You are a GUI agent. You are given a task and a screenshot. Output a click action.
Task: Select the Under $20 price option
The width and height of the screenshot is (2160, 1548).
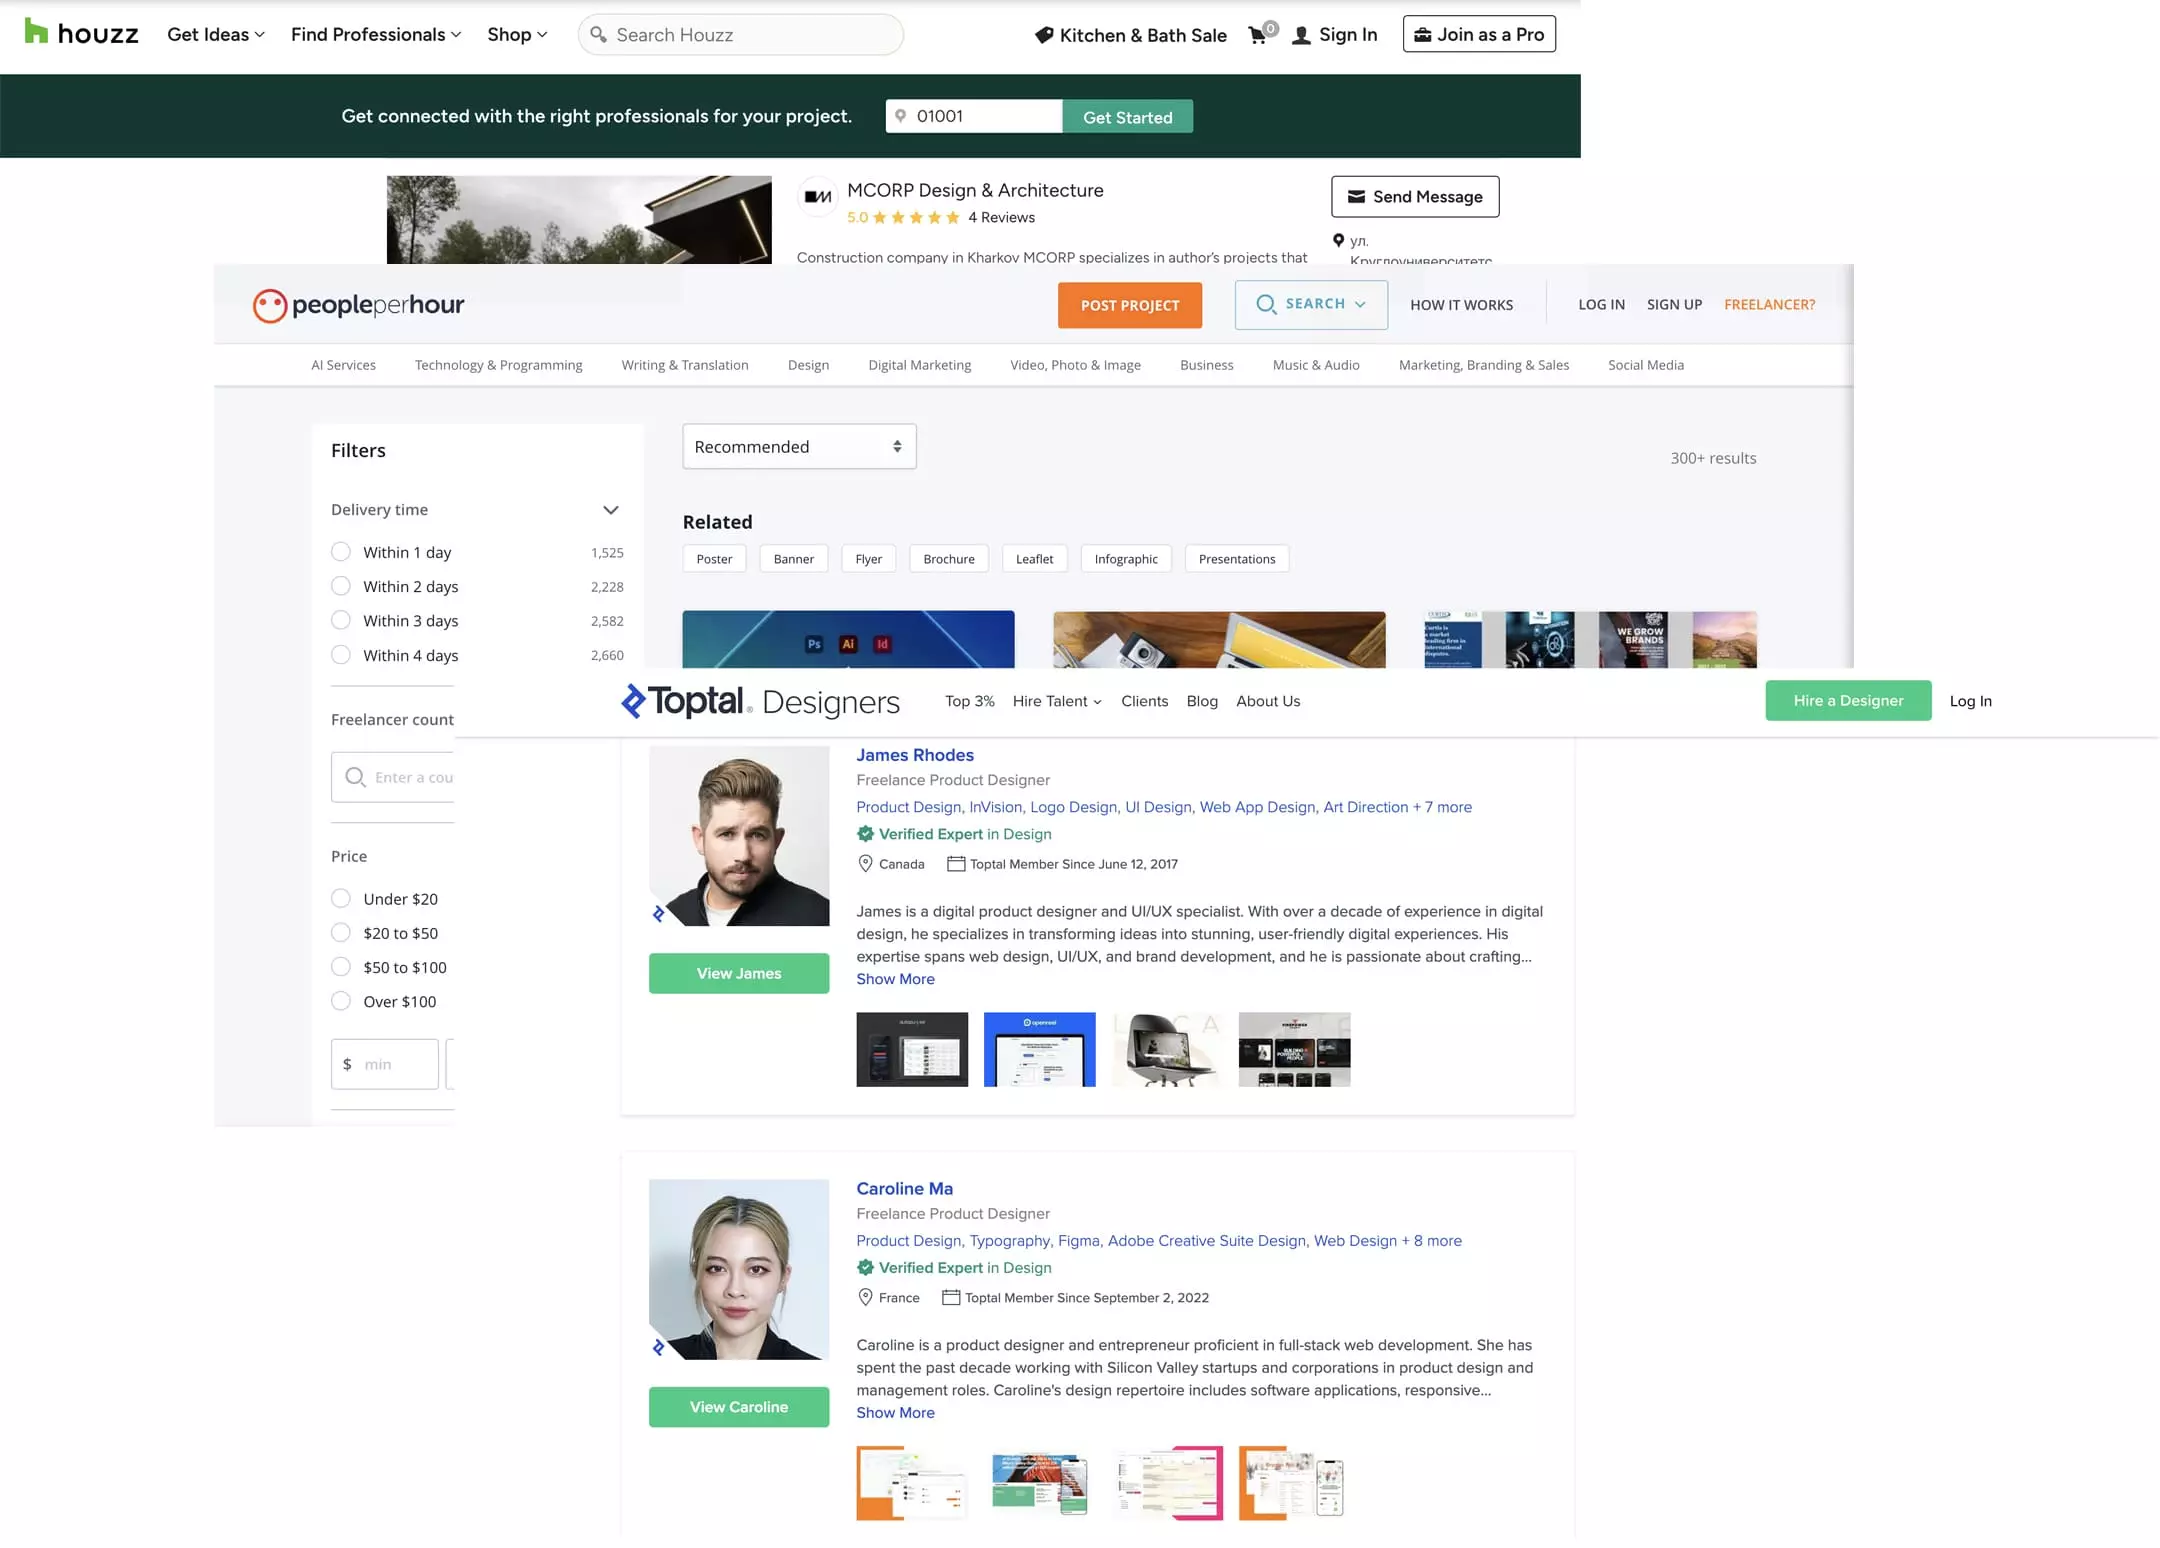(x=341, y=899)
